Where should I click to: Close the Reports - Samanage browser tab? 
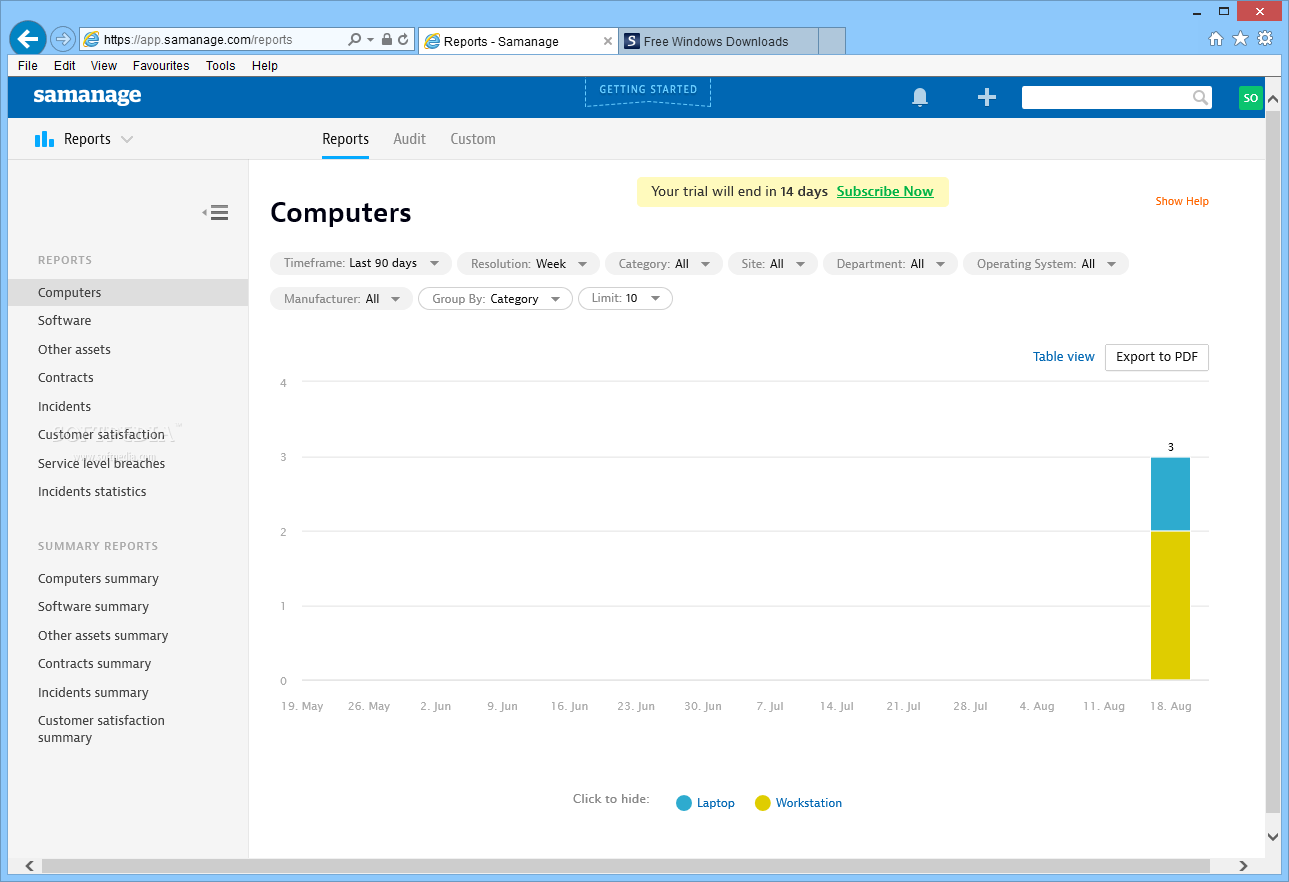(607, 41)
